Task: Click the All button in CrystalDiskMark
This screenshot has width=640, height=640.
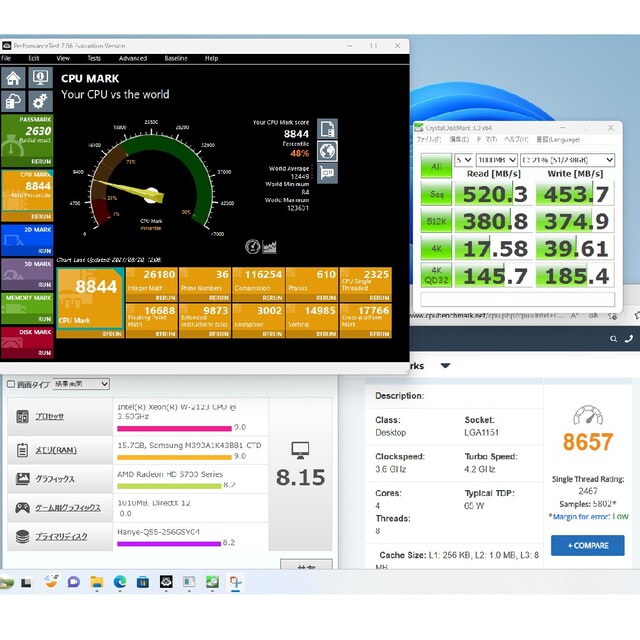Action: (436, 166)
